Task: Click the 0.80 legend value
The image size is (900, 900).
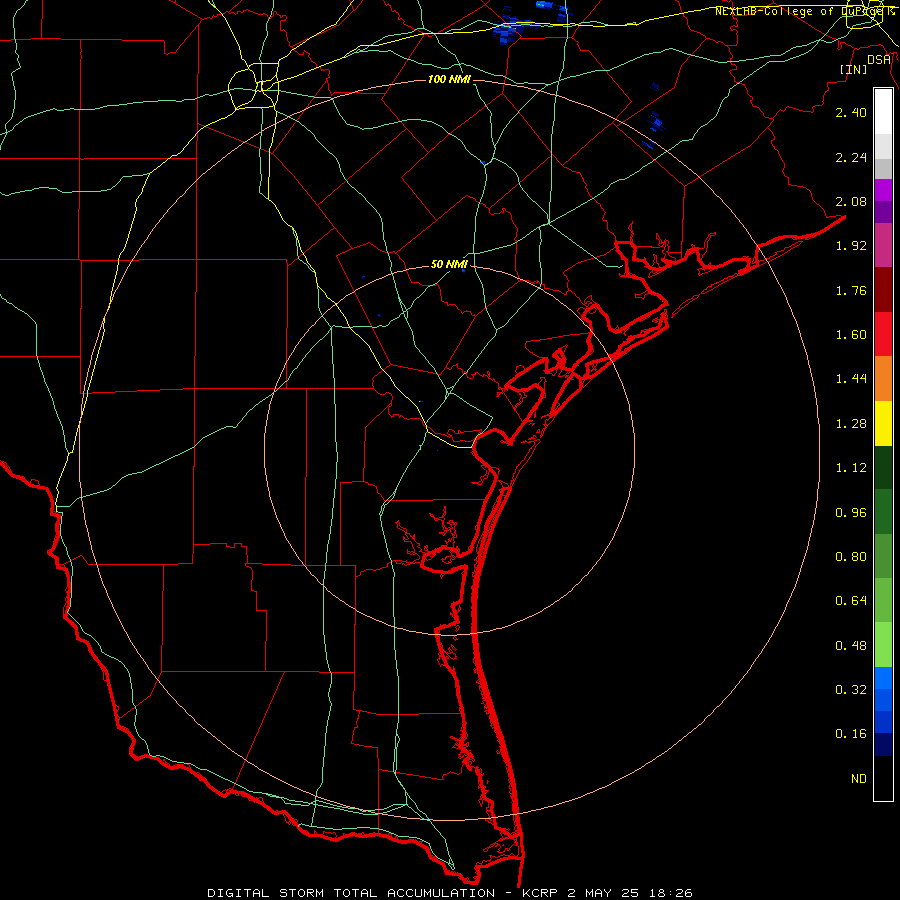Action: coord(851,557)
